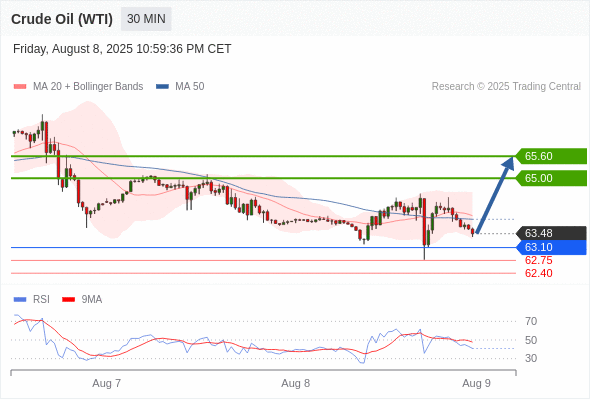Click the chart timestamp text

[x=122, y=49]
